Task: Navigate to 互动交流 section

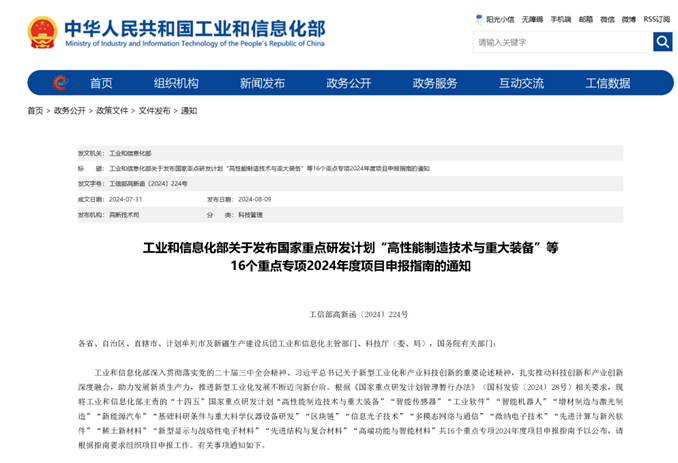Action: (521, 83)
